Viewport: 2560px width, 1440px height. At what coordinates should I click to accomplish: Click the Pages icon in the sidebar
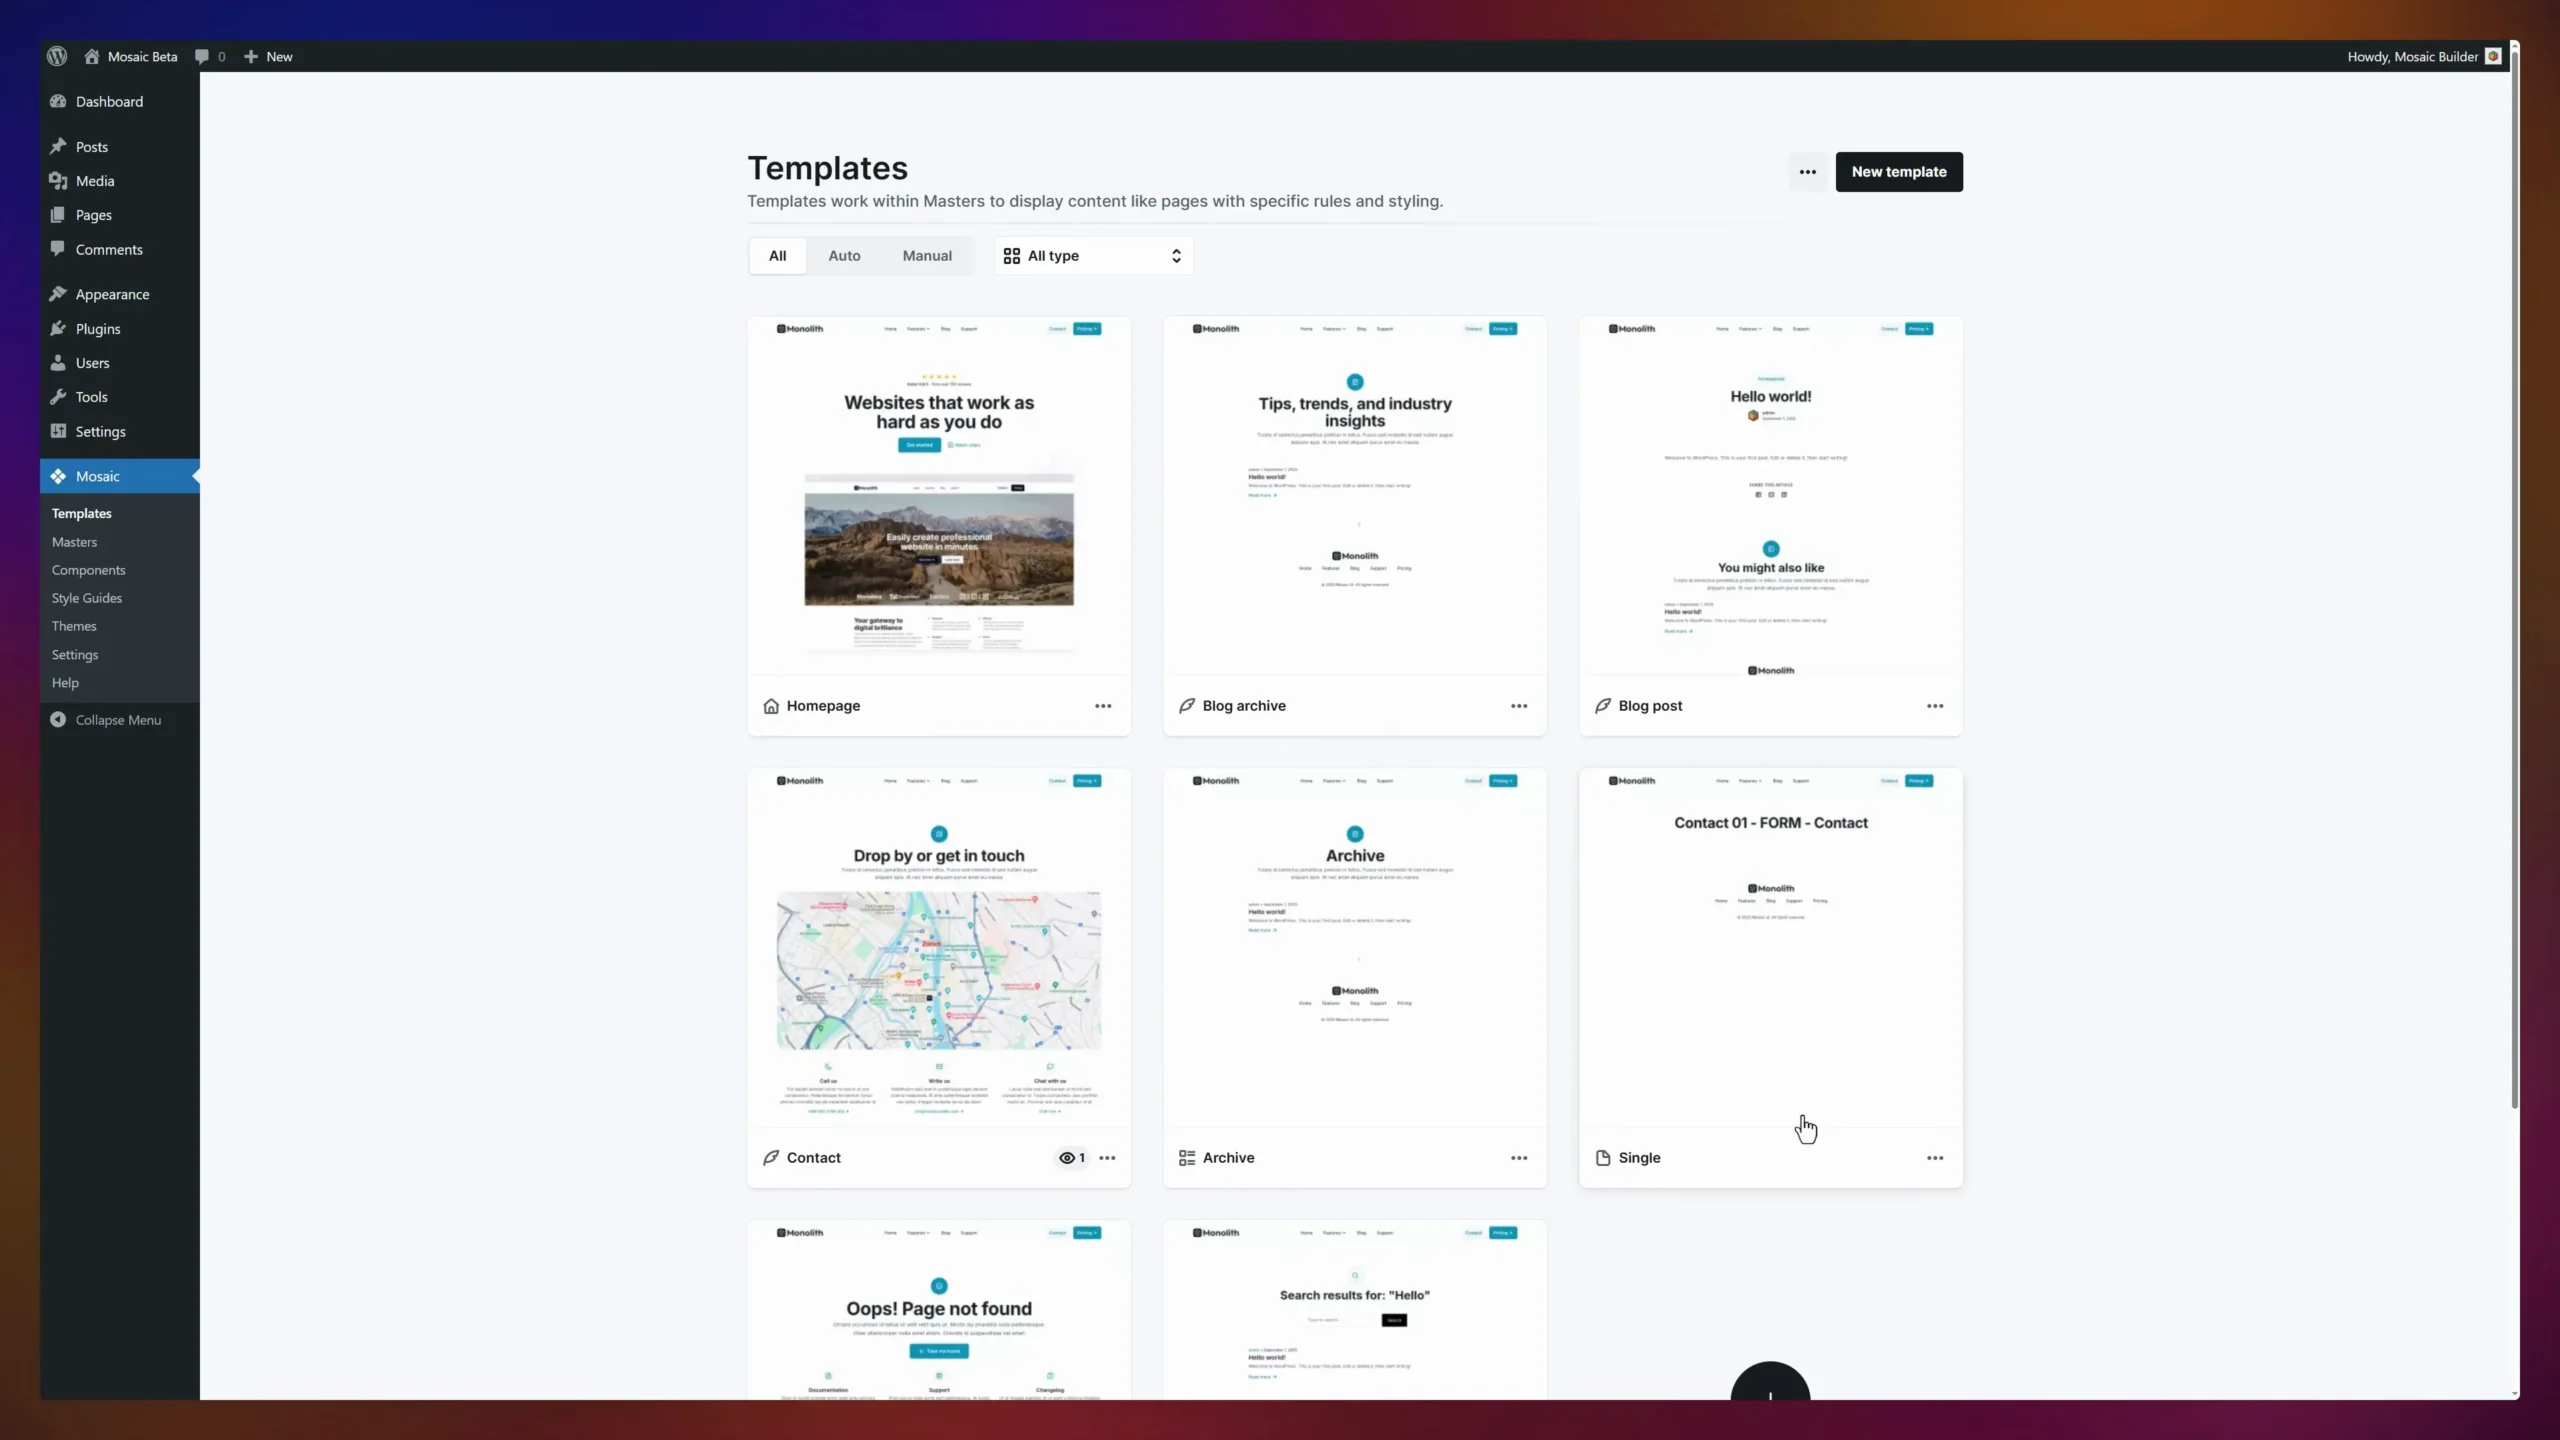[x=58, y=215]
